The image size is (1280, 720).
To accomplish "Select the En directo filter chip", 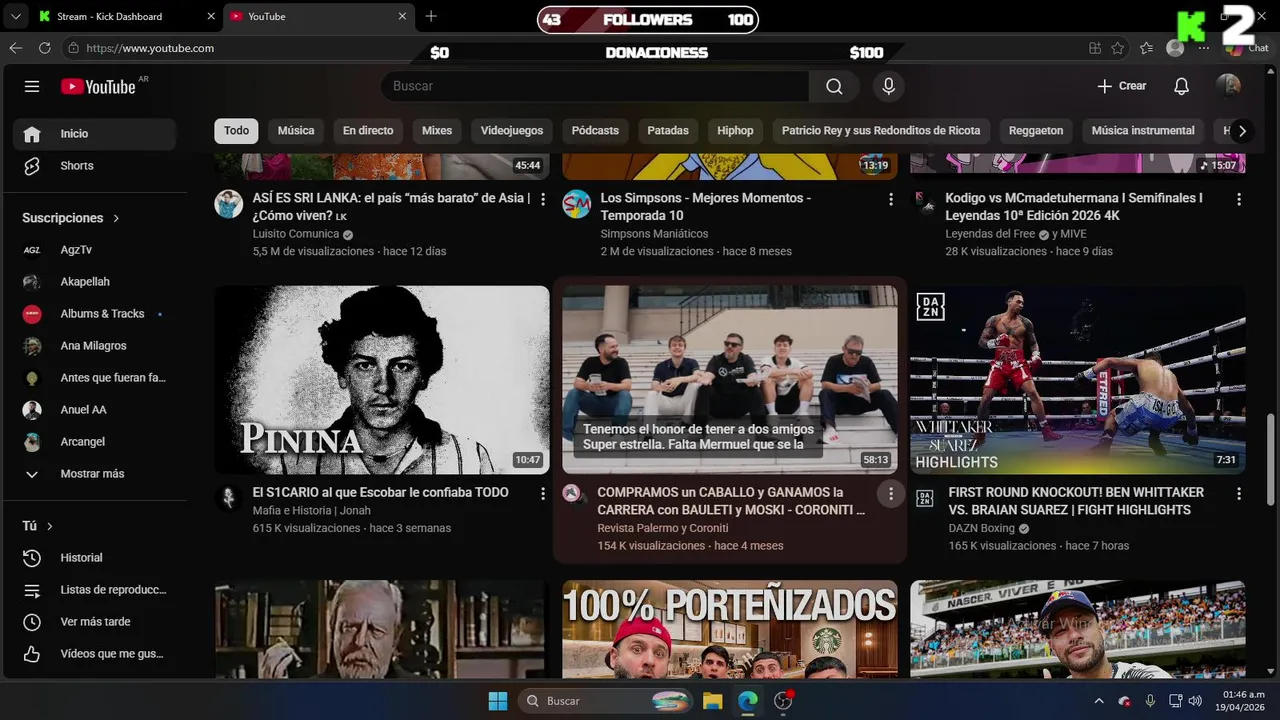I will click(x=368, y=131).
